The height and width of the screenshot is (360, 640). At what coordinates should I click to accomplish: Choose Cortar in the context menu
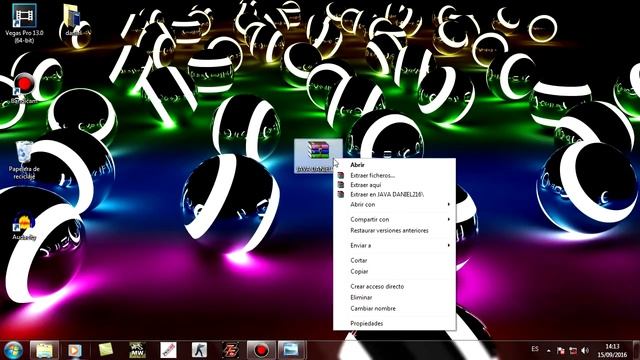pyautogui.click(x=394, y=260)
